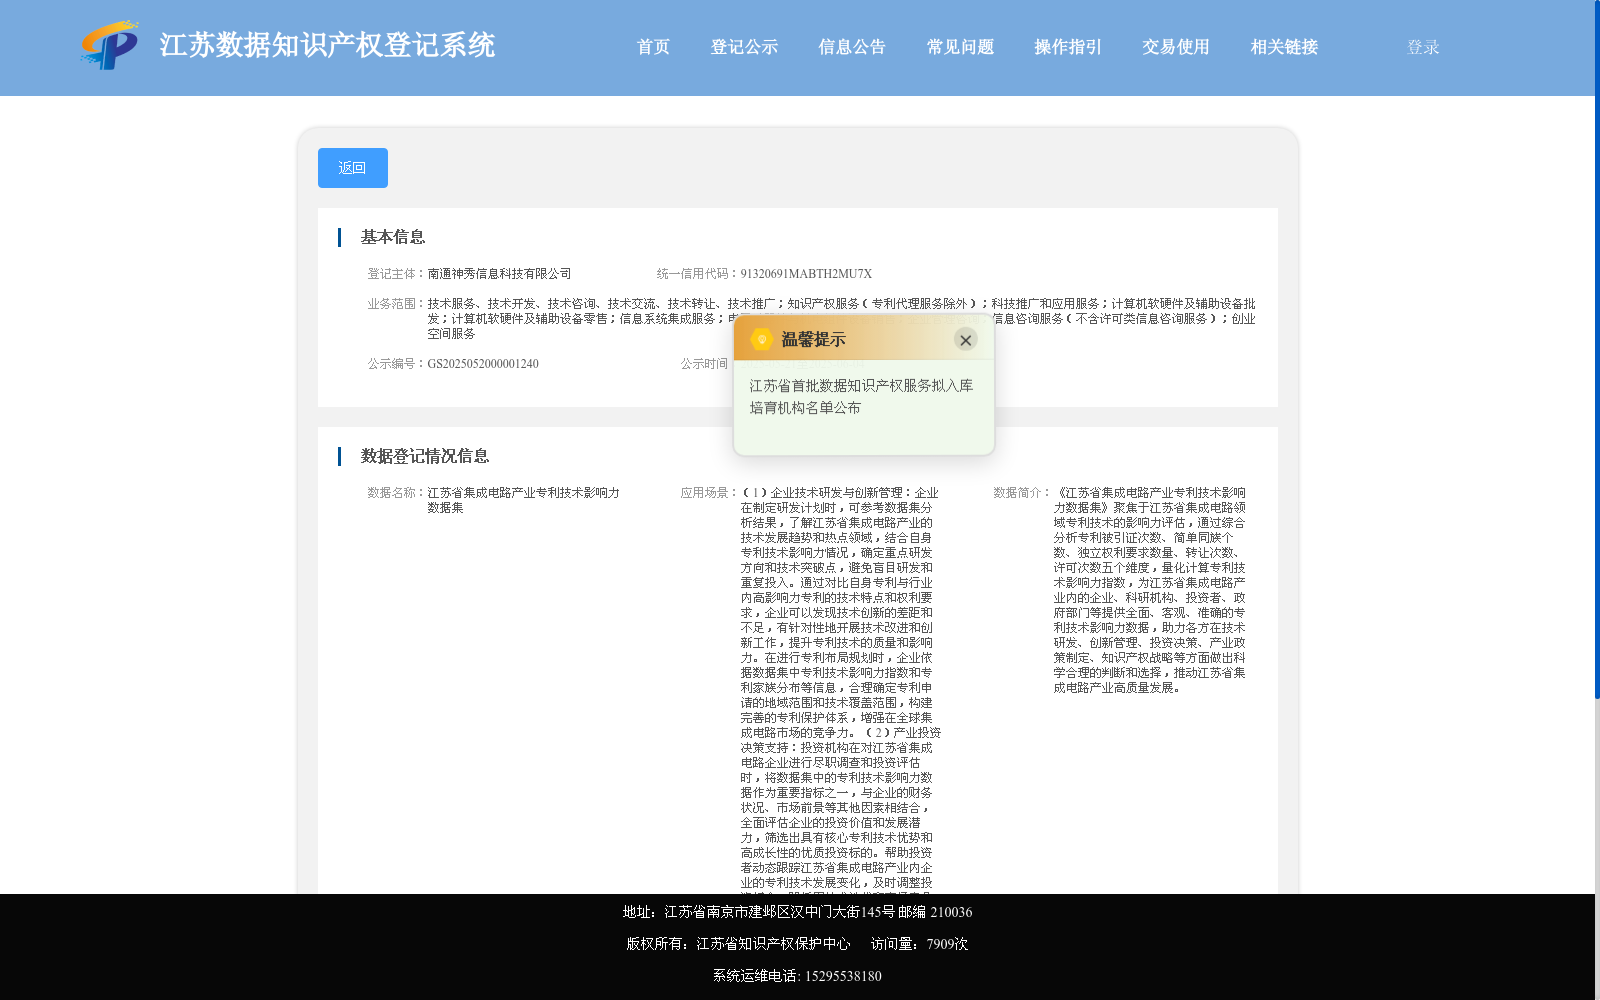Close the 温馨提示 popup
The height and width of the screenshot is (1000, 1600).
click(965, 340)
